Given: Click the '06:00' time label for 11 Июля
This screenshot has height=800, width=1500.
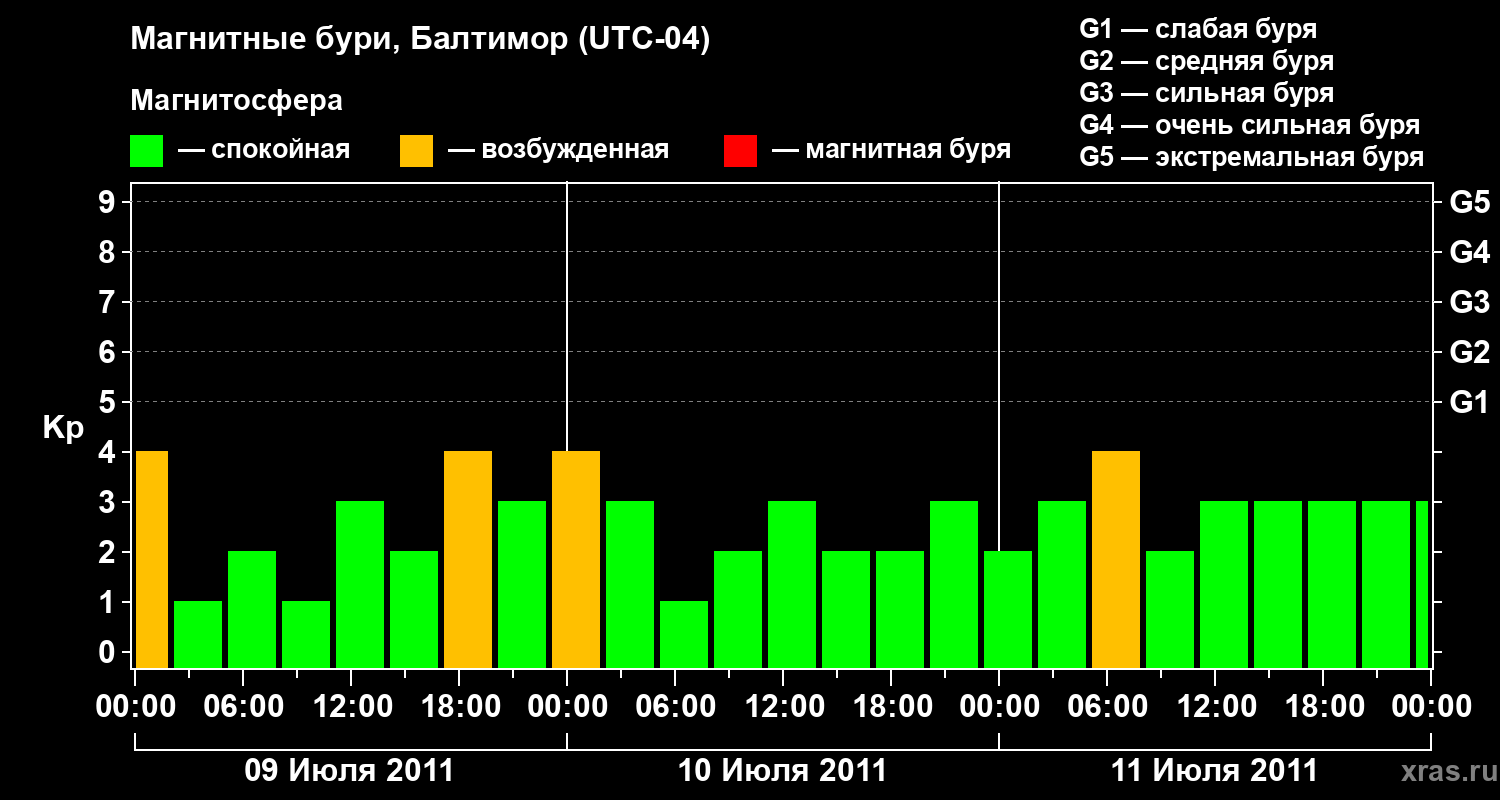Looking at the screenshot, I should (x=1107, y=707).
